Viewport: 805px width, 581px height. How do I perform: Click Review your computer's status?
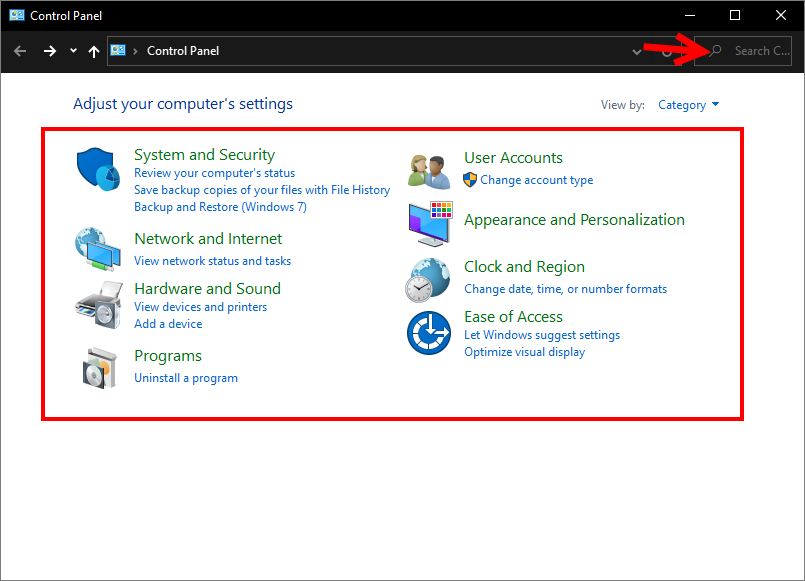(x=215, y=173)
